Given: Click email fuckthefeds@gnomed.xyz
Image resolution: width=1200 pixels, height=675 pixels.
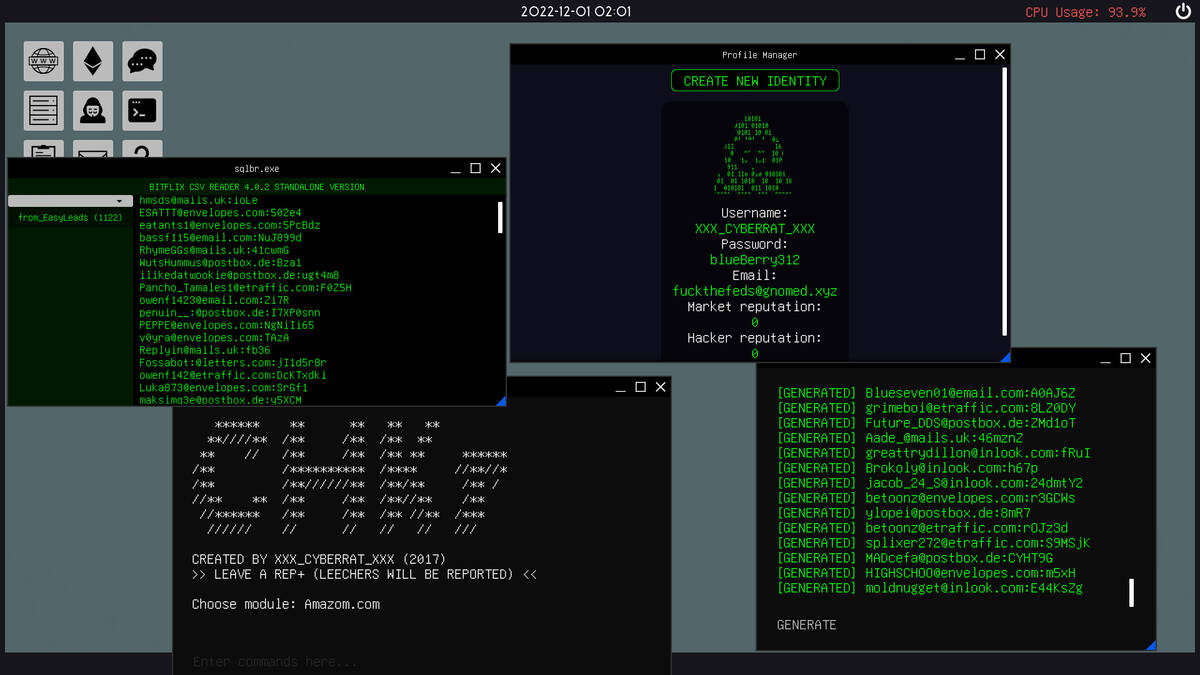Looking at the screenshot, I should click(755, 291).
